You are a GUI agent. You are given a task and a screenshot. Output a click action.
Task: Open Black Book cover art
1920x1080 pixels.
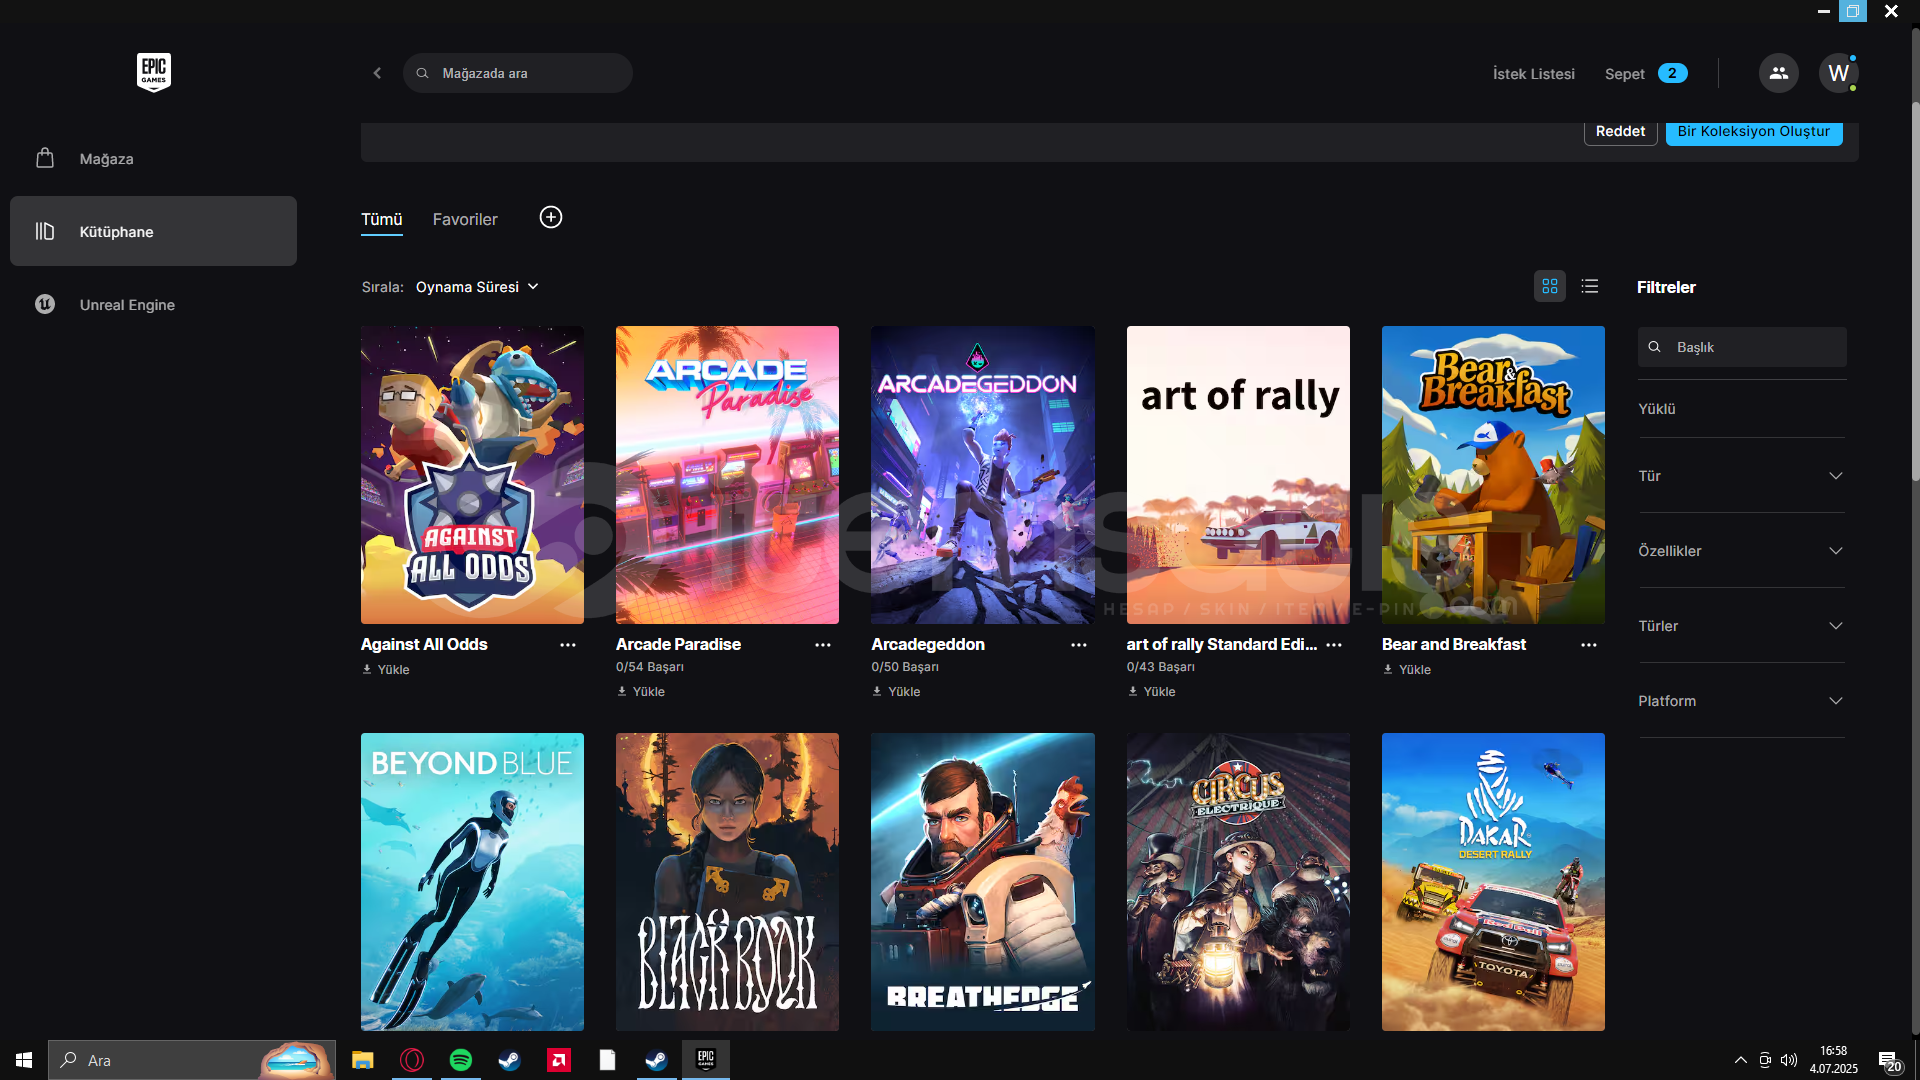(x=727, y=882)
